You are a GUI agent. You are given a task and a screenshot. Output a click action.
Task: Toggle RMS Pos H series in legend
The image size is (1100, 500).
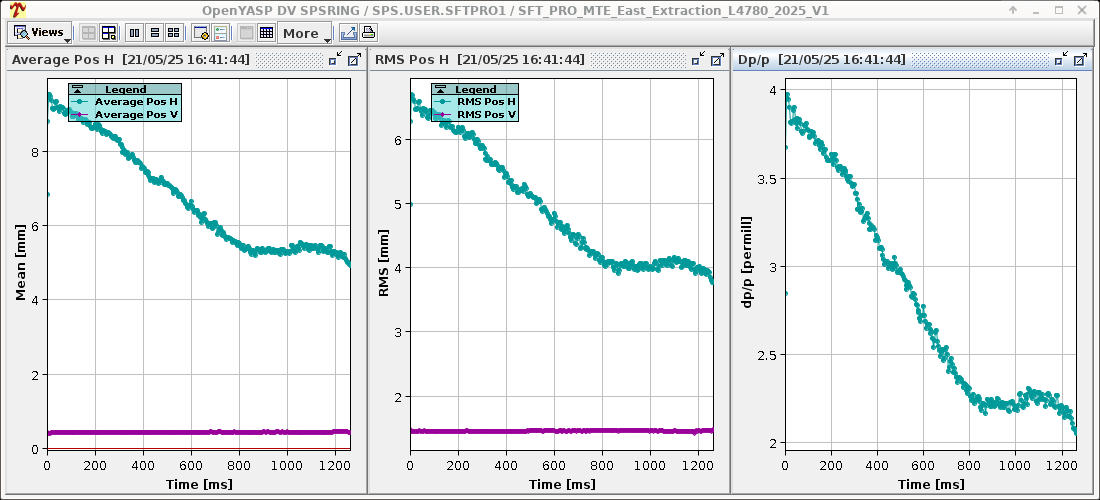coord(486,101)
